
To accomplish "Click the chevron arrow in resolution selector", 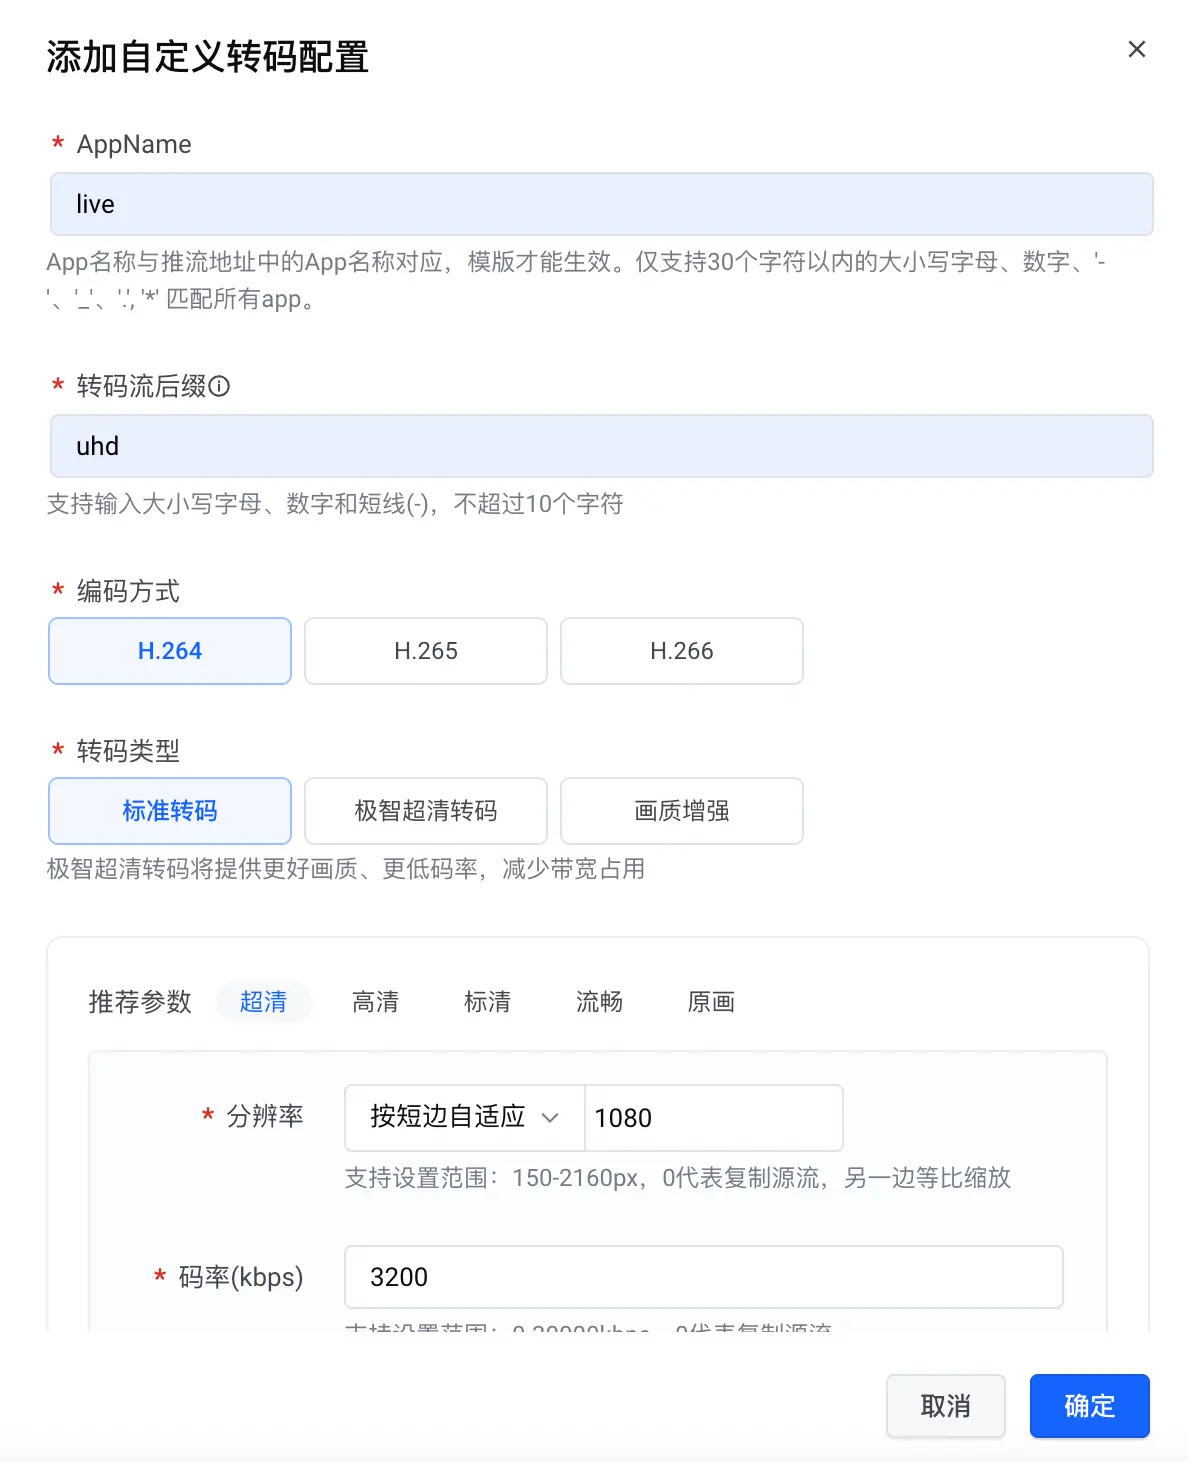I will click(550, 1118).
